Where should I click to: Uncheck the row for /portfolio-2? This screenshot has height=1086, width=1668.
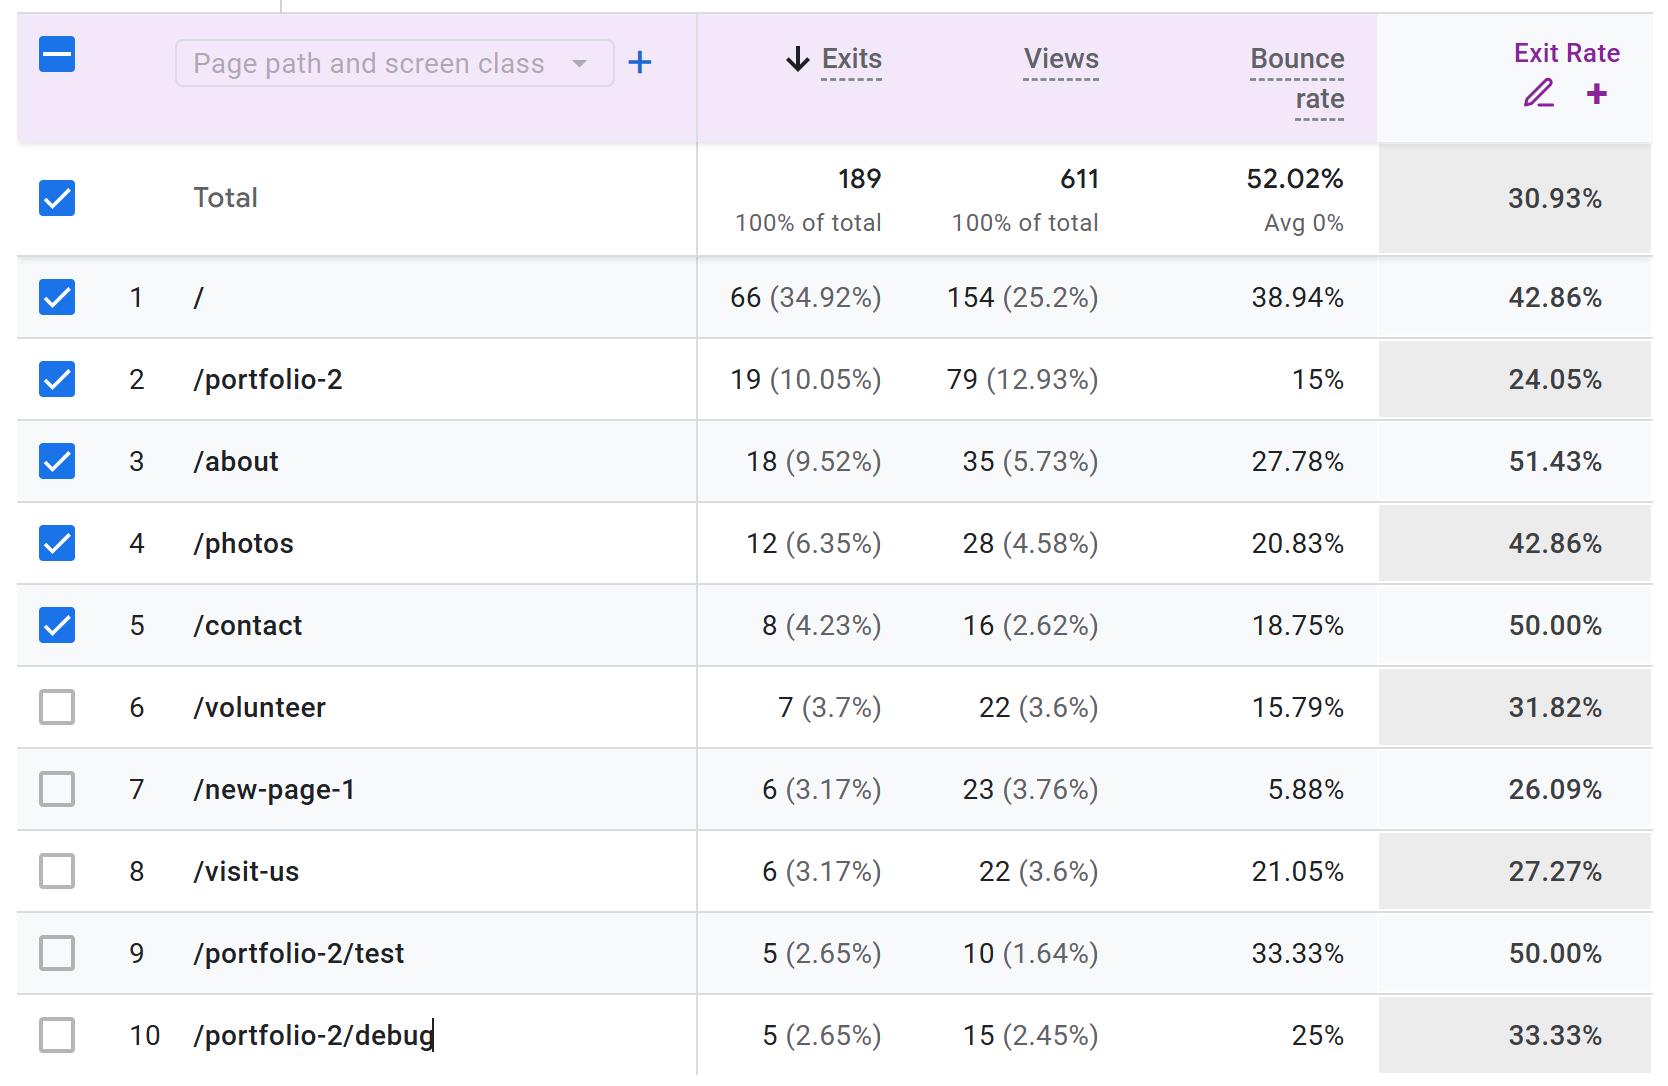click(x=57, y=379)
